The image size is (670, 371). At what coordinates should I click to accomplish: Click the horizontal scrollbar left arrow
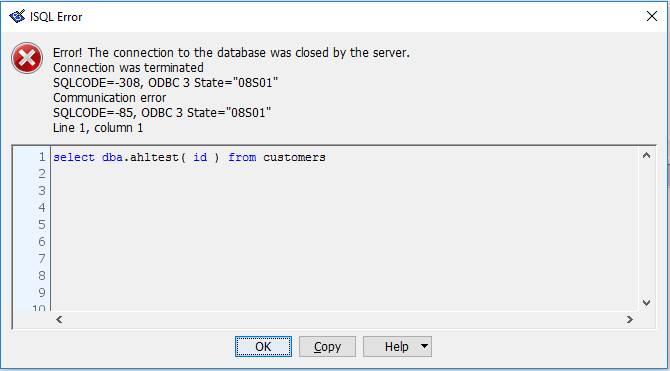[59, 319]
